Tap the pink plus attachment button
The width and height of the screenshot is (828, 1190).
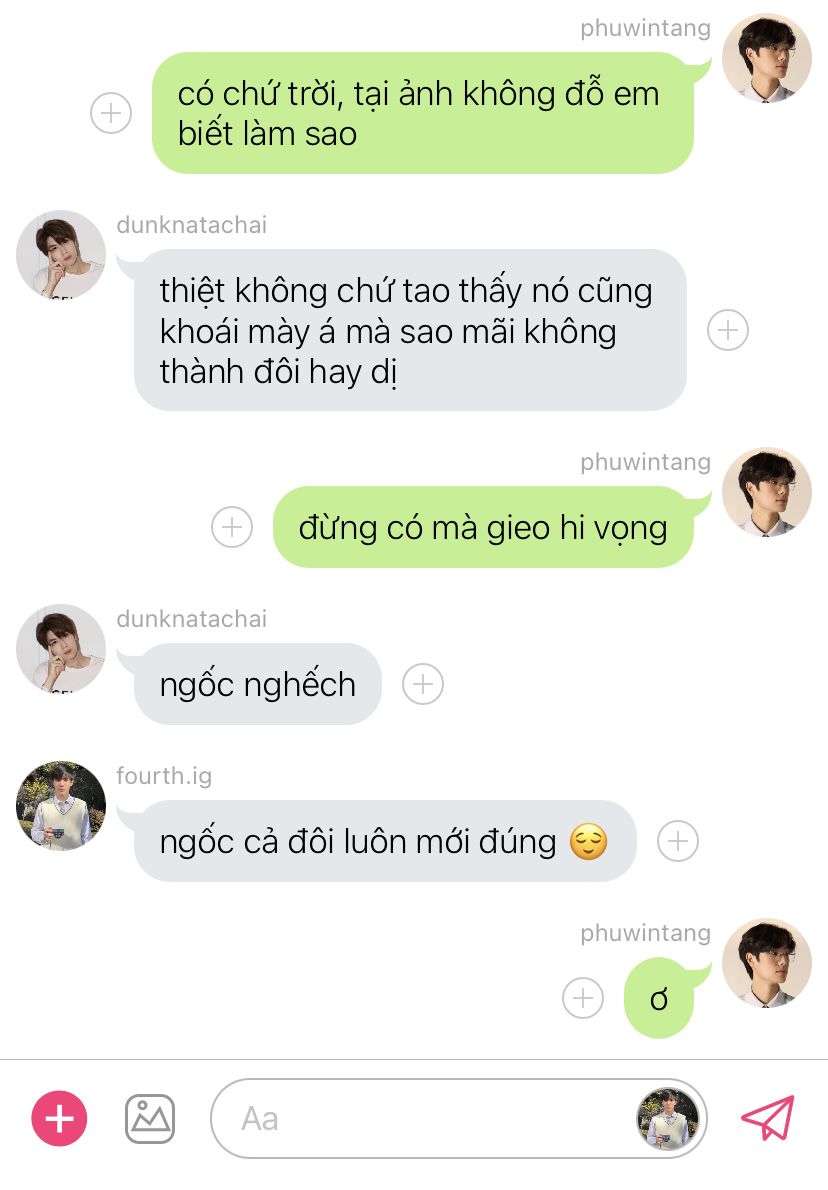tap(59, 1118)
